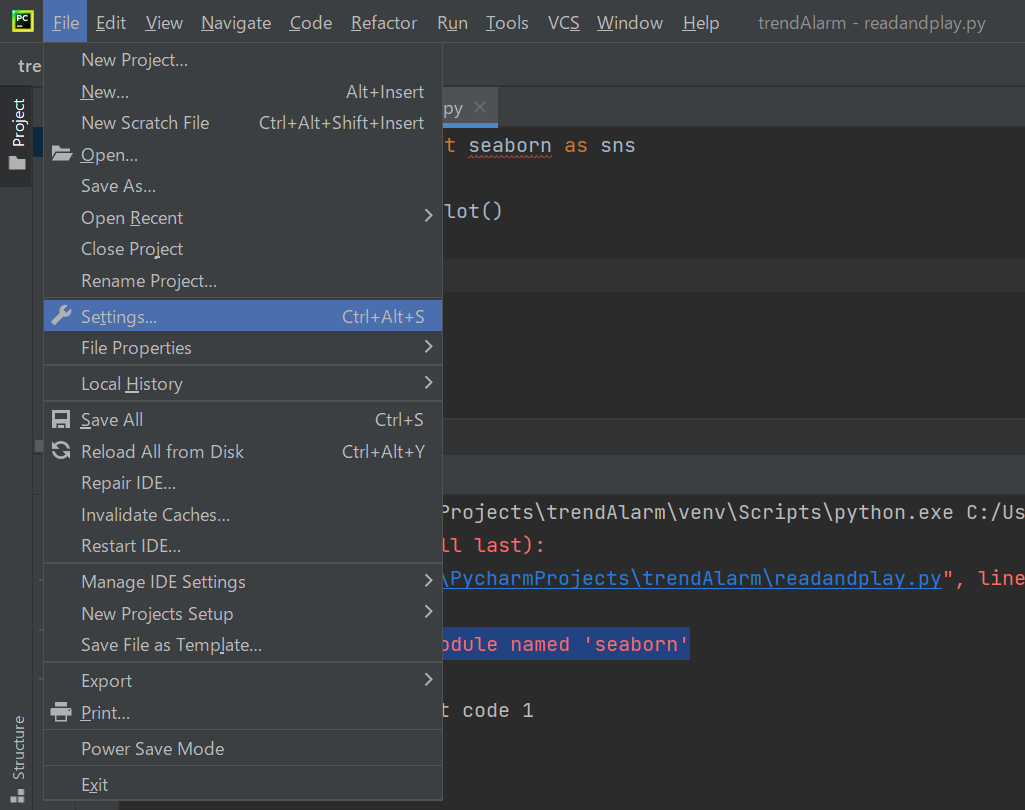Select Save As... menu entry
Image resolution: width=1025 pixels, height=810 pixels.
(x=243, y=186)
